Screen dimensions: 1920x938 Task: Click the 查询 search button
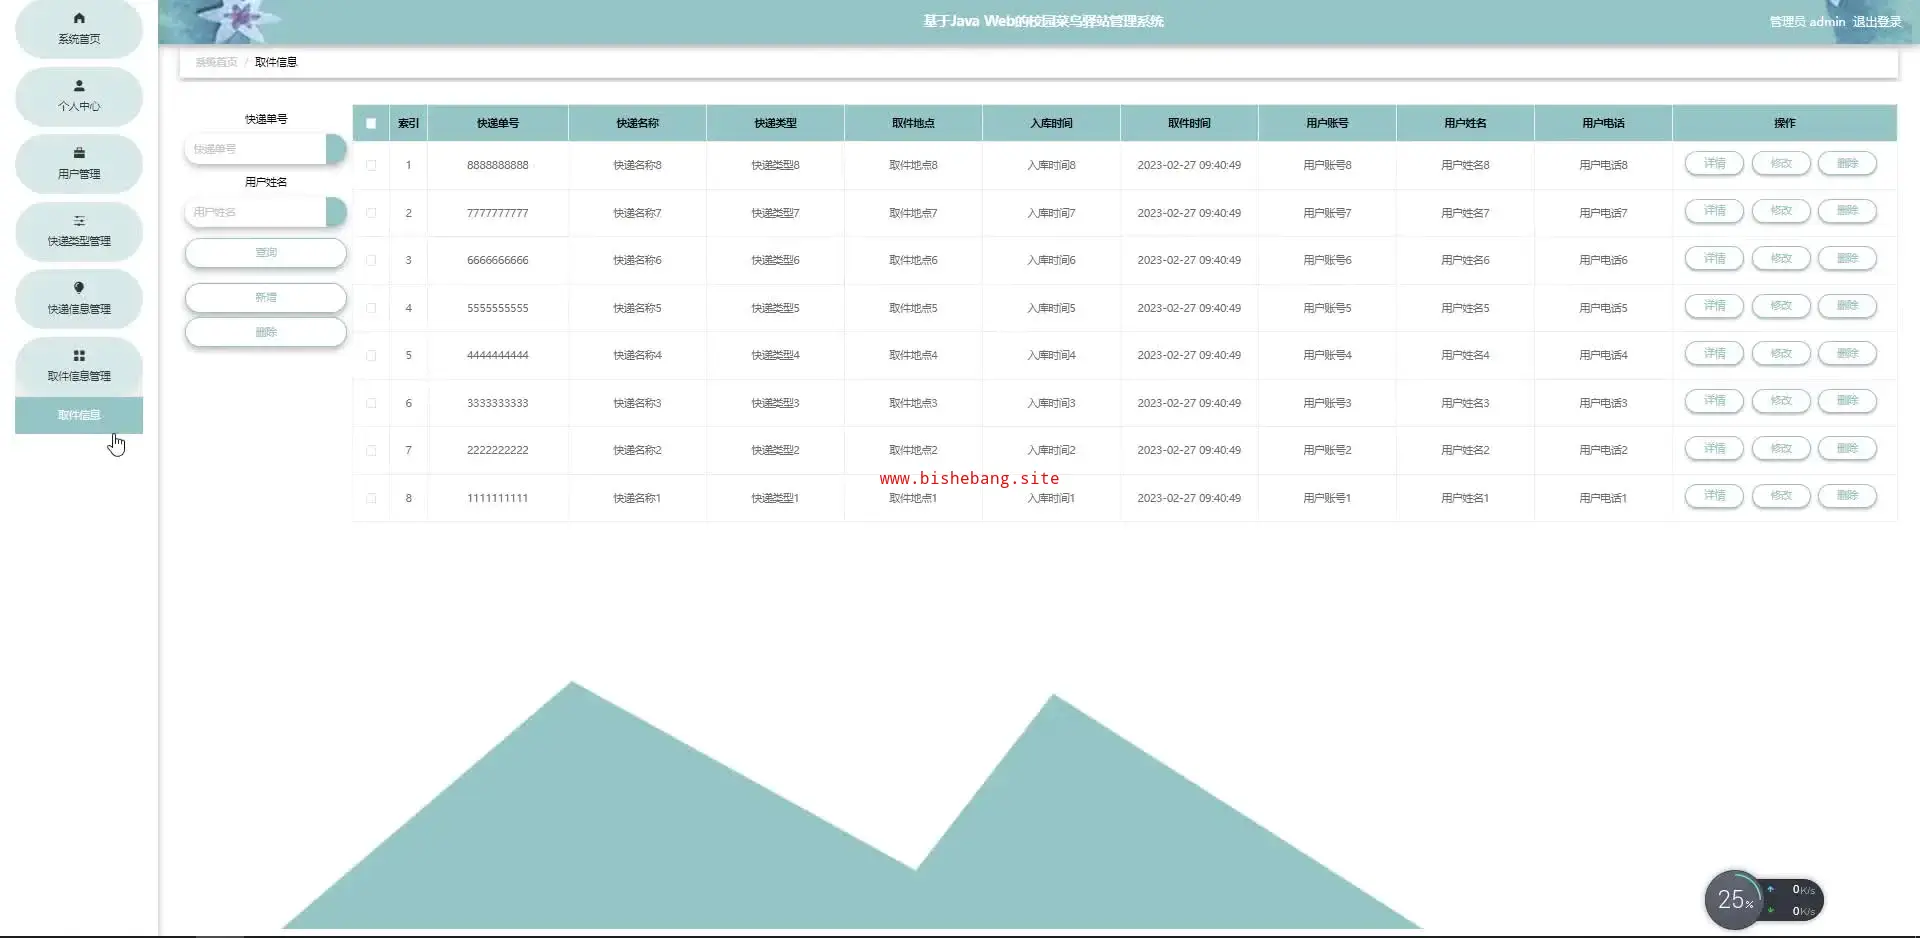click(x=266, y=253)
